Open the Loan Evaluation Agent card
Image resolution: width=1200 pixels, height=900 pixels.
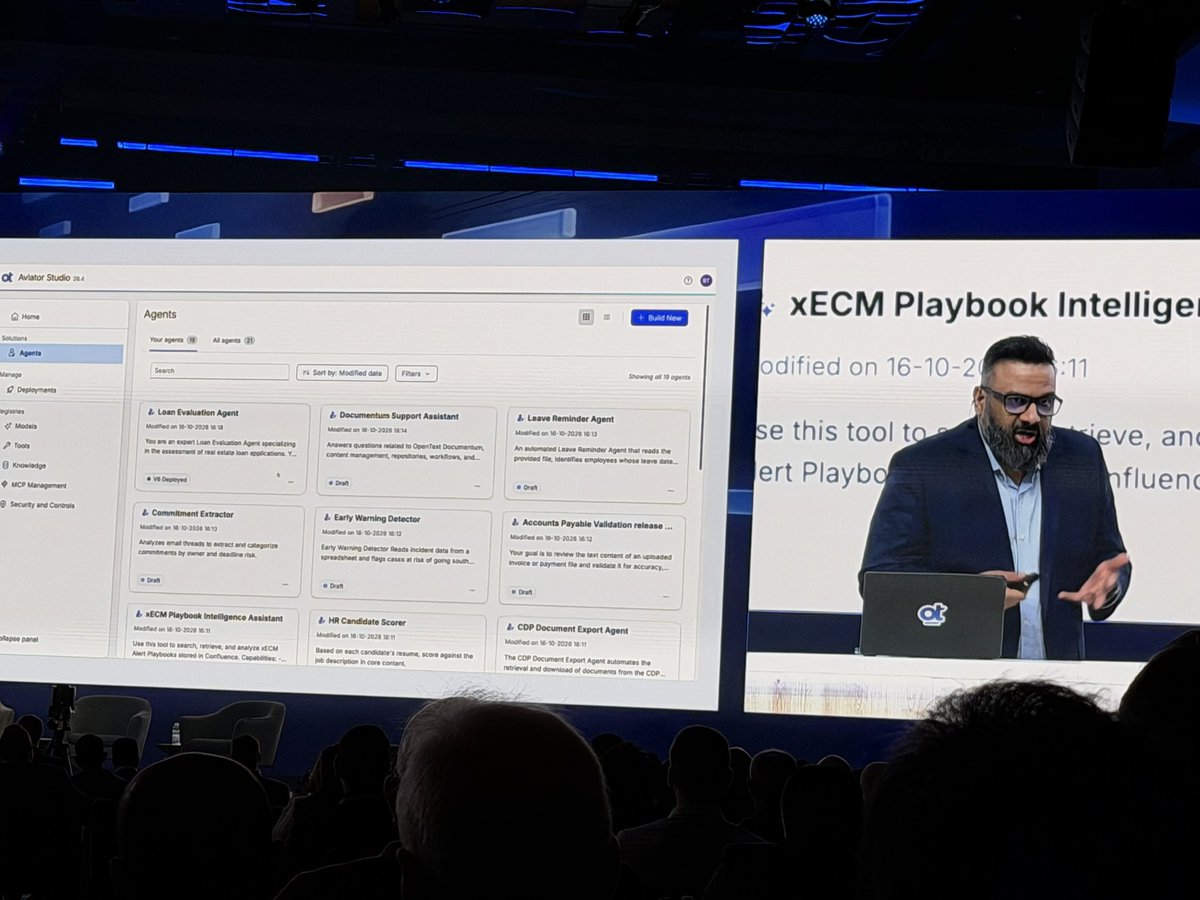223,448
